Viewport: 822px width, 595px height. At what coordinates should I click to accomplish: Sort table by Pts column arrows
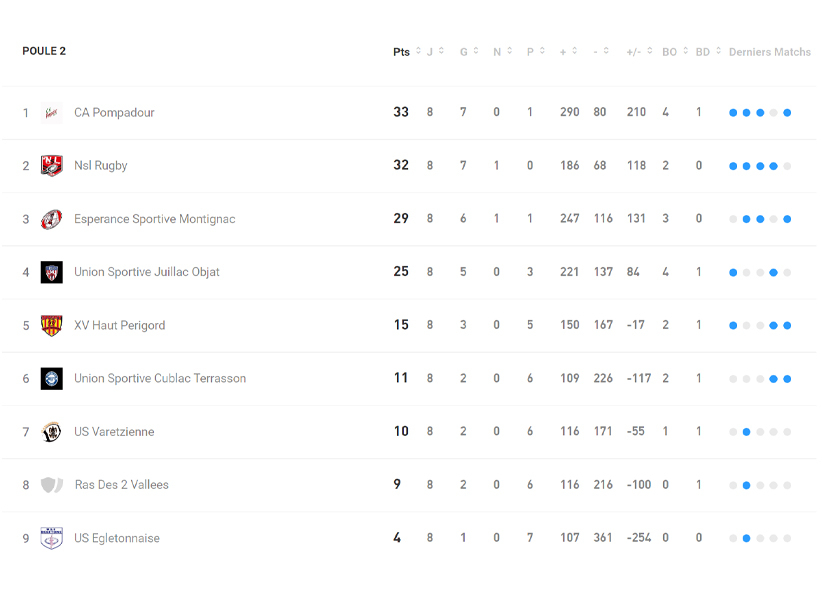pos(418,52)
